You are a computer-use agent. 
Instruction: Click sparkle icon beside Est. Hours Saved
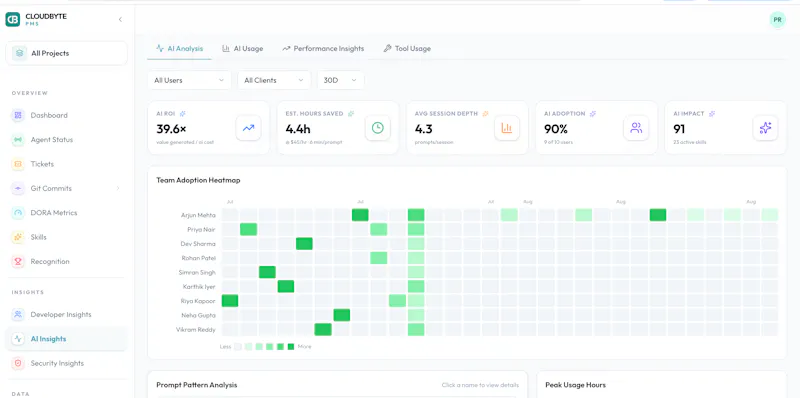click(x=351, y=114)
